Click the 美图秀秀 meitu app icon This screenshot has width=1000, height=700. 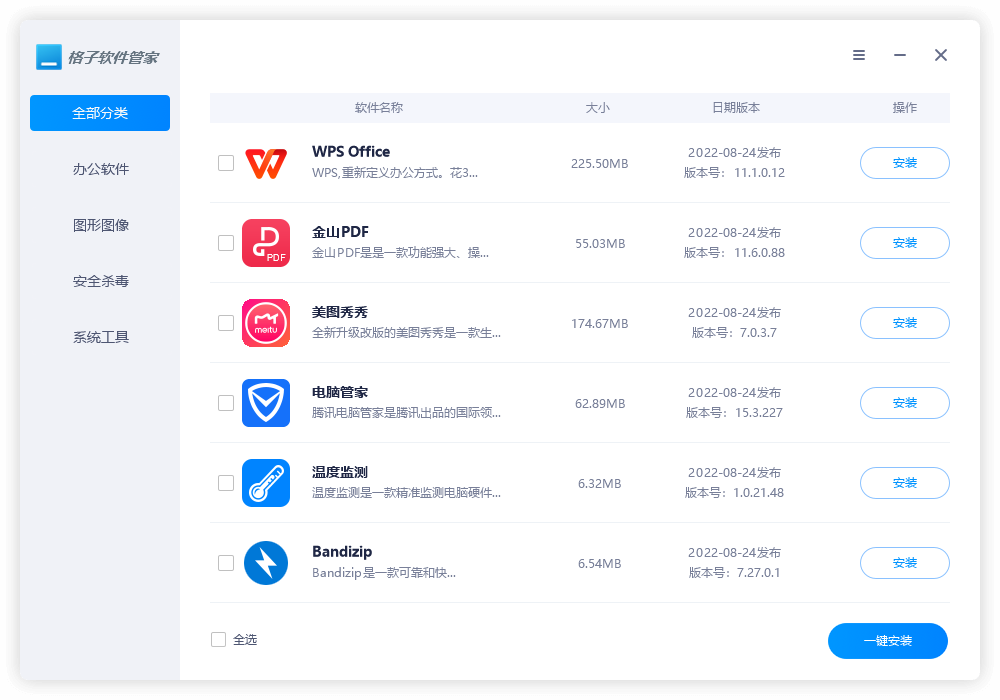pos(266,323)
